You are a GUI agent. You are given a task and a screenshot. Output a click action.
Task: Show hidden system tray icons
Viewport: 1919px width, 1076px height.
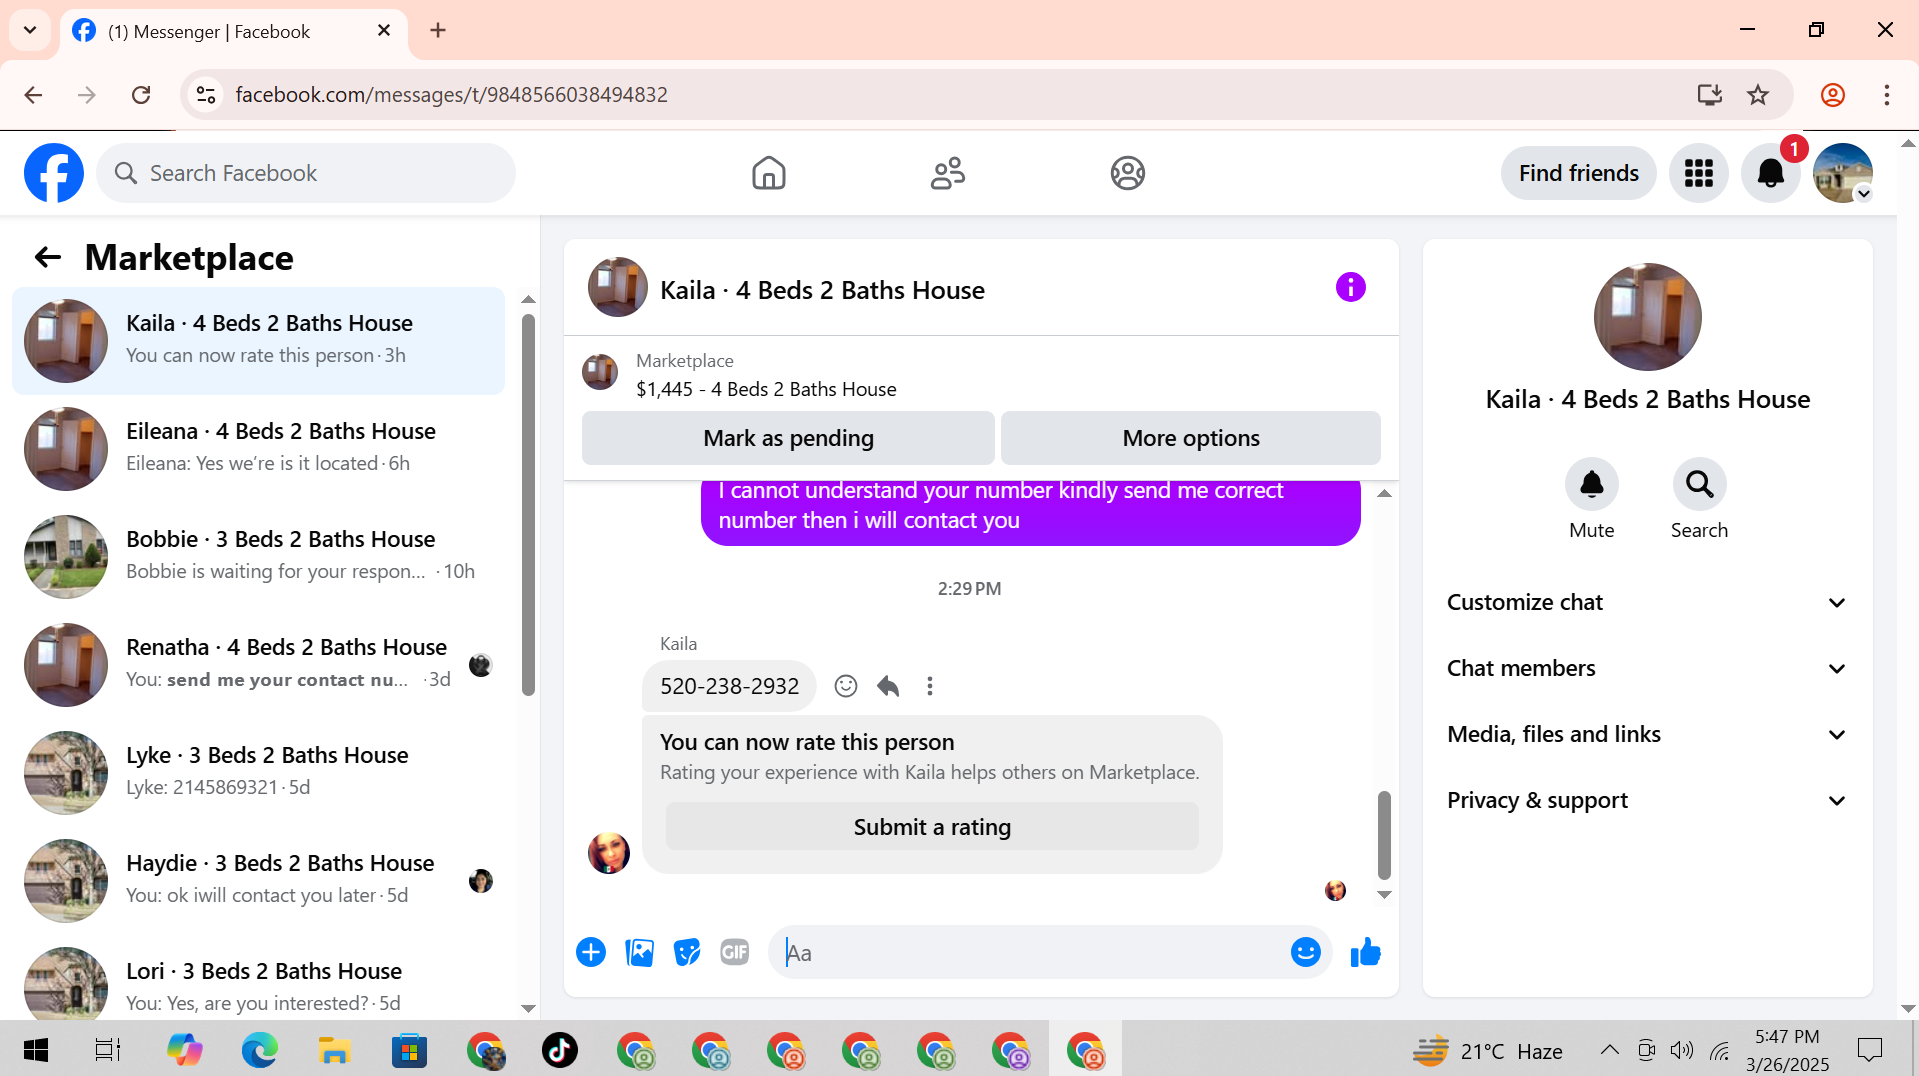coord(1609,1050)
